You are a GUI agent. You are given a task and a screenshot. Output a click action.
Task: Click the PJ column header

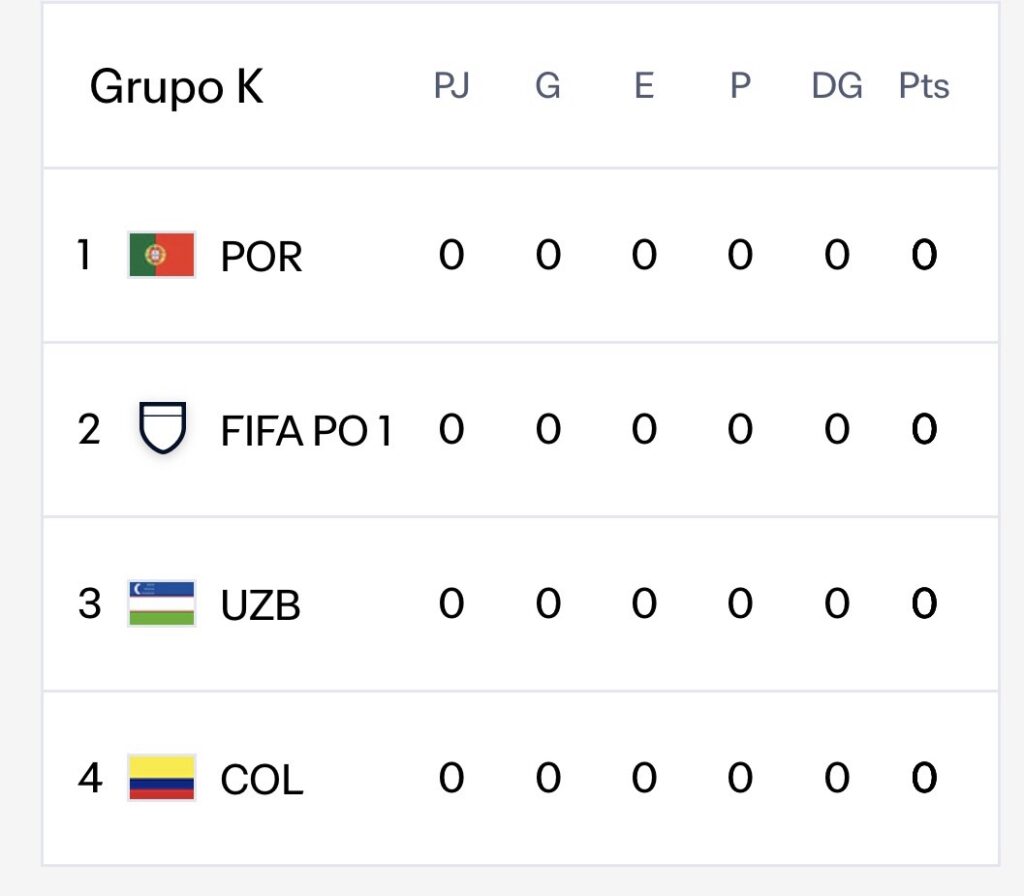[x=451, y=87]
